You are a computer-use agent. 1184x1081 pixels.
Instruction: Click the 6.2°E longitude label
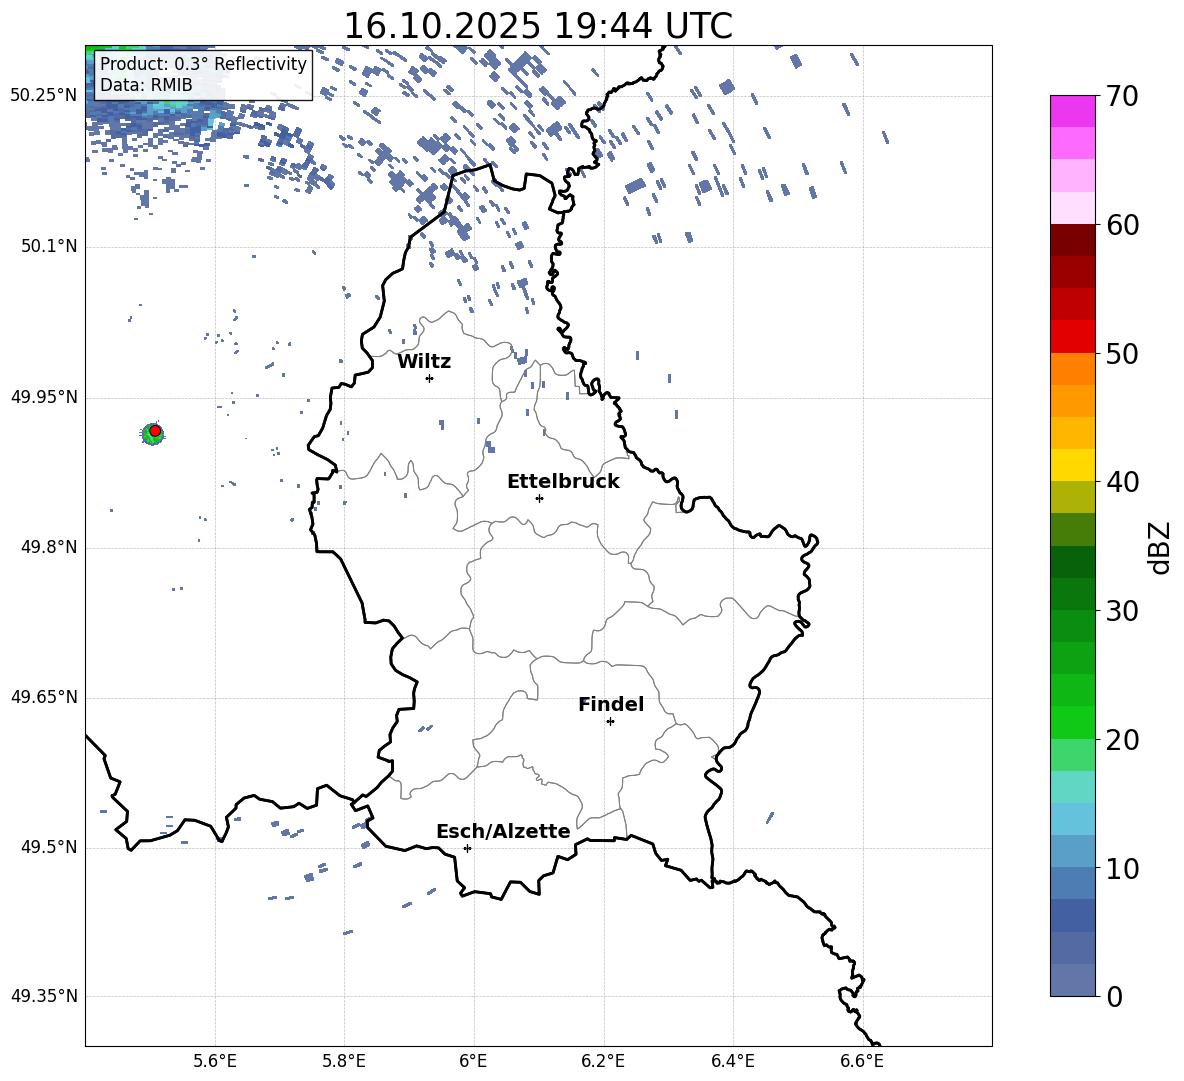click(603, 1061)
